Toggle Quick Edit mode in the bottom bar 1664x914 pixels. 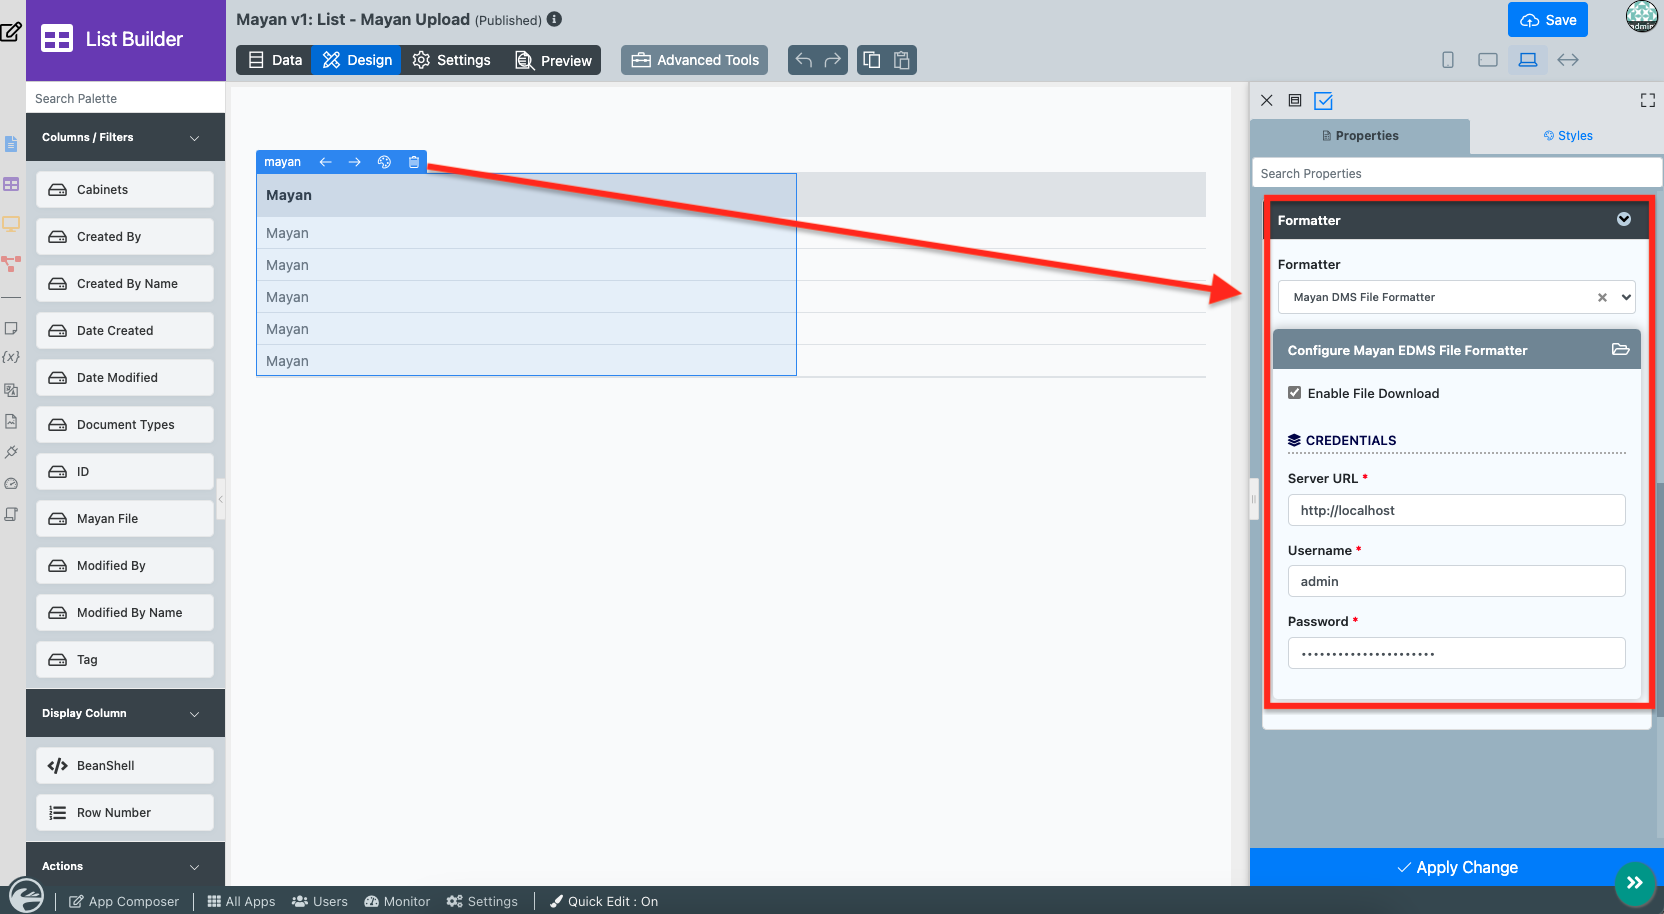coord(604,901)
